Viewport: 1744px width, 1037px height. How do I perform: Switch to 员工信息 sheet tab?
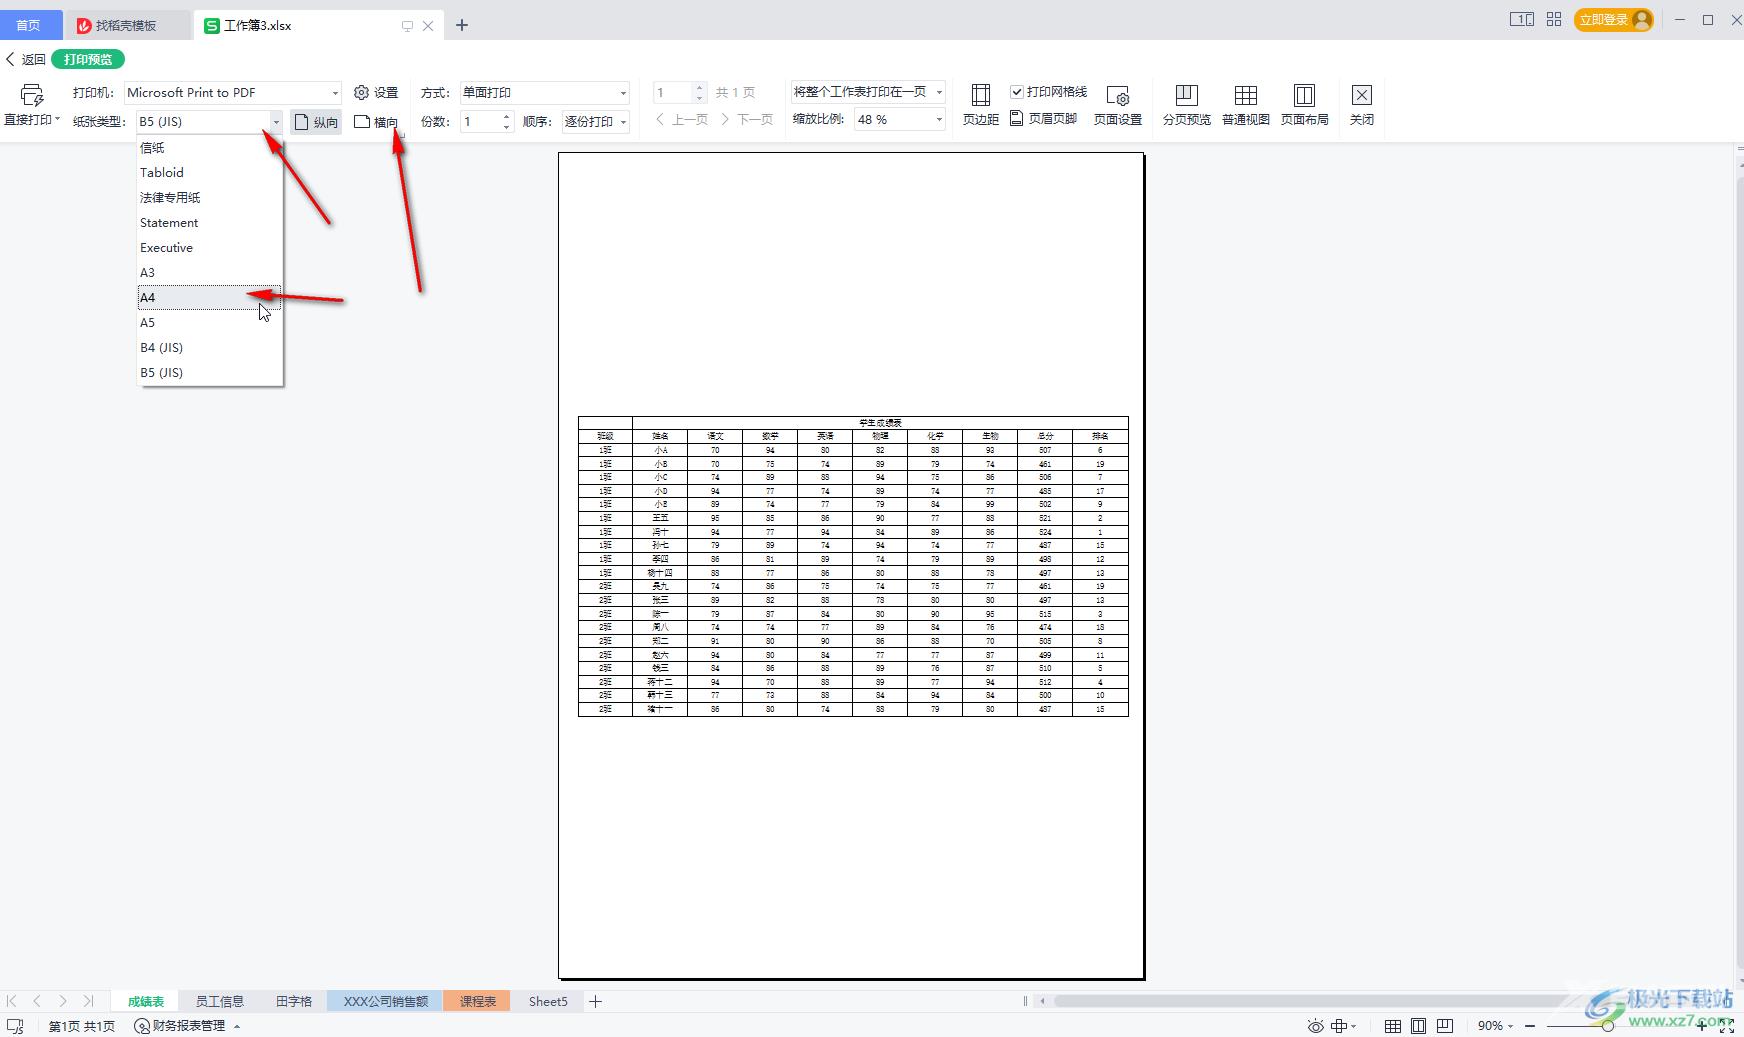219,1001
